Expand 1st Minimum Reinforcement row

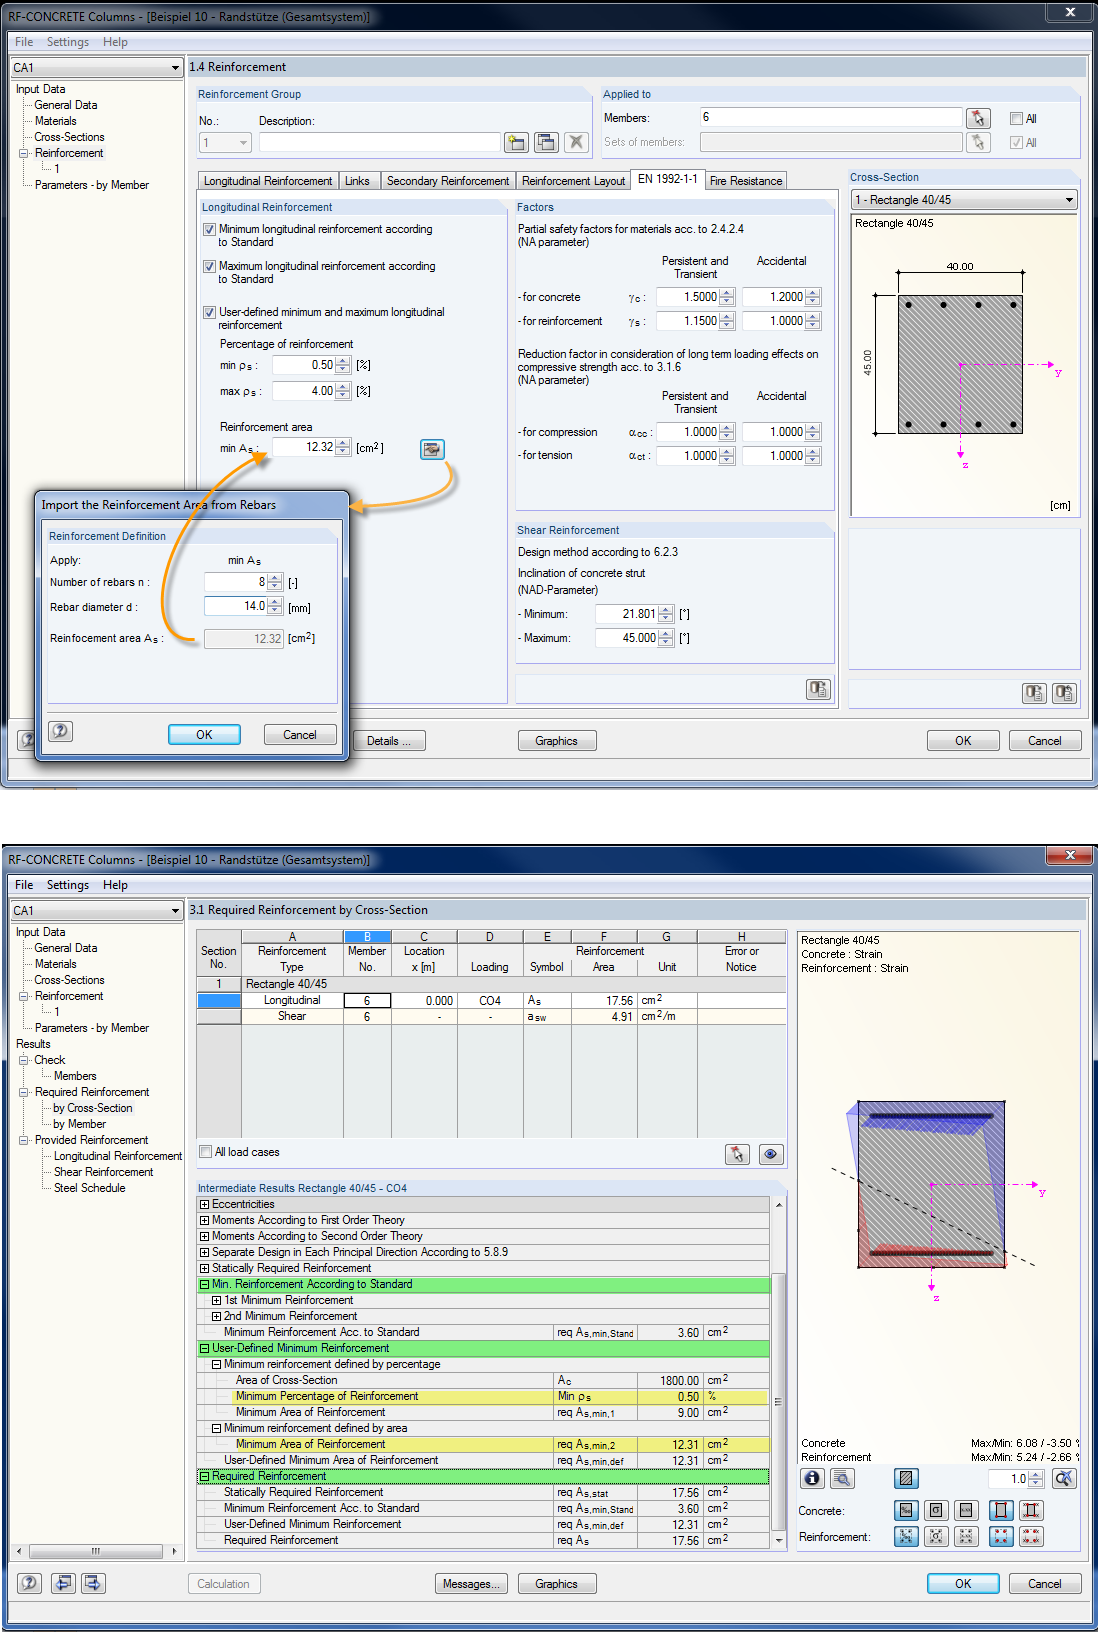[x=216, y=1300]
